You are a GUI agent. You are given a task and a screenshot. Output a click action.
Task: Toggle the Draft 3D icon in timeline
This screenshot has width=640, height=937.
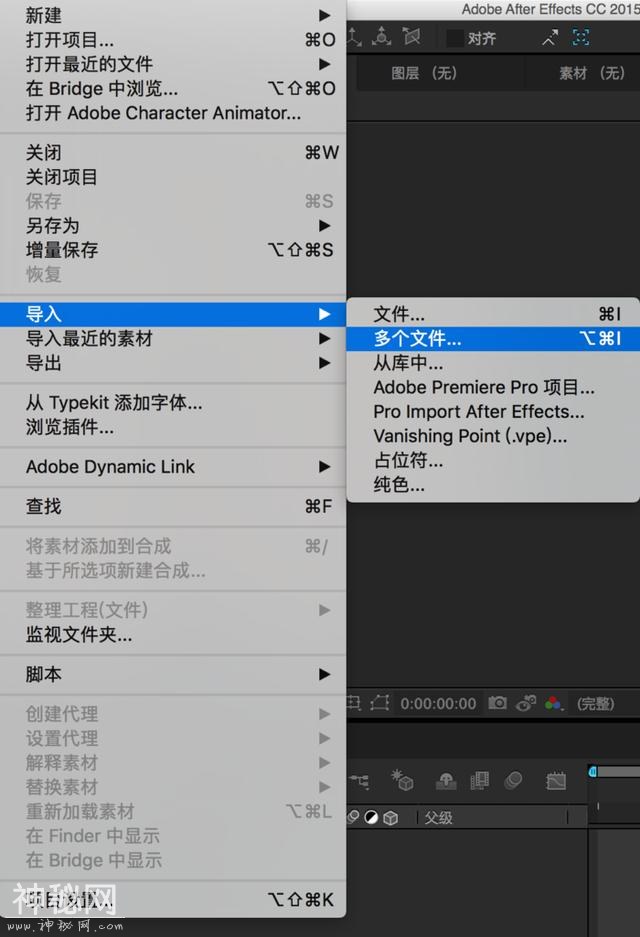(402, 780)
